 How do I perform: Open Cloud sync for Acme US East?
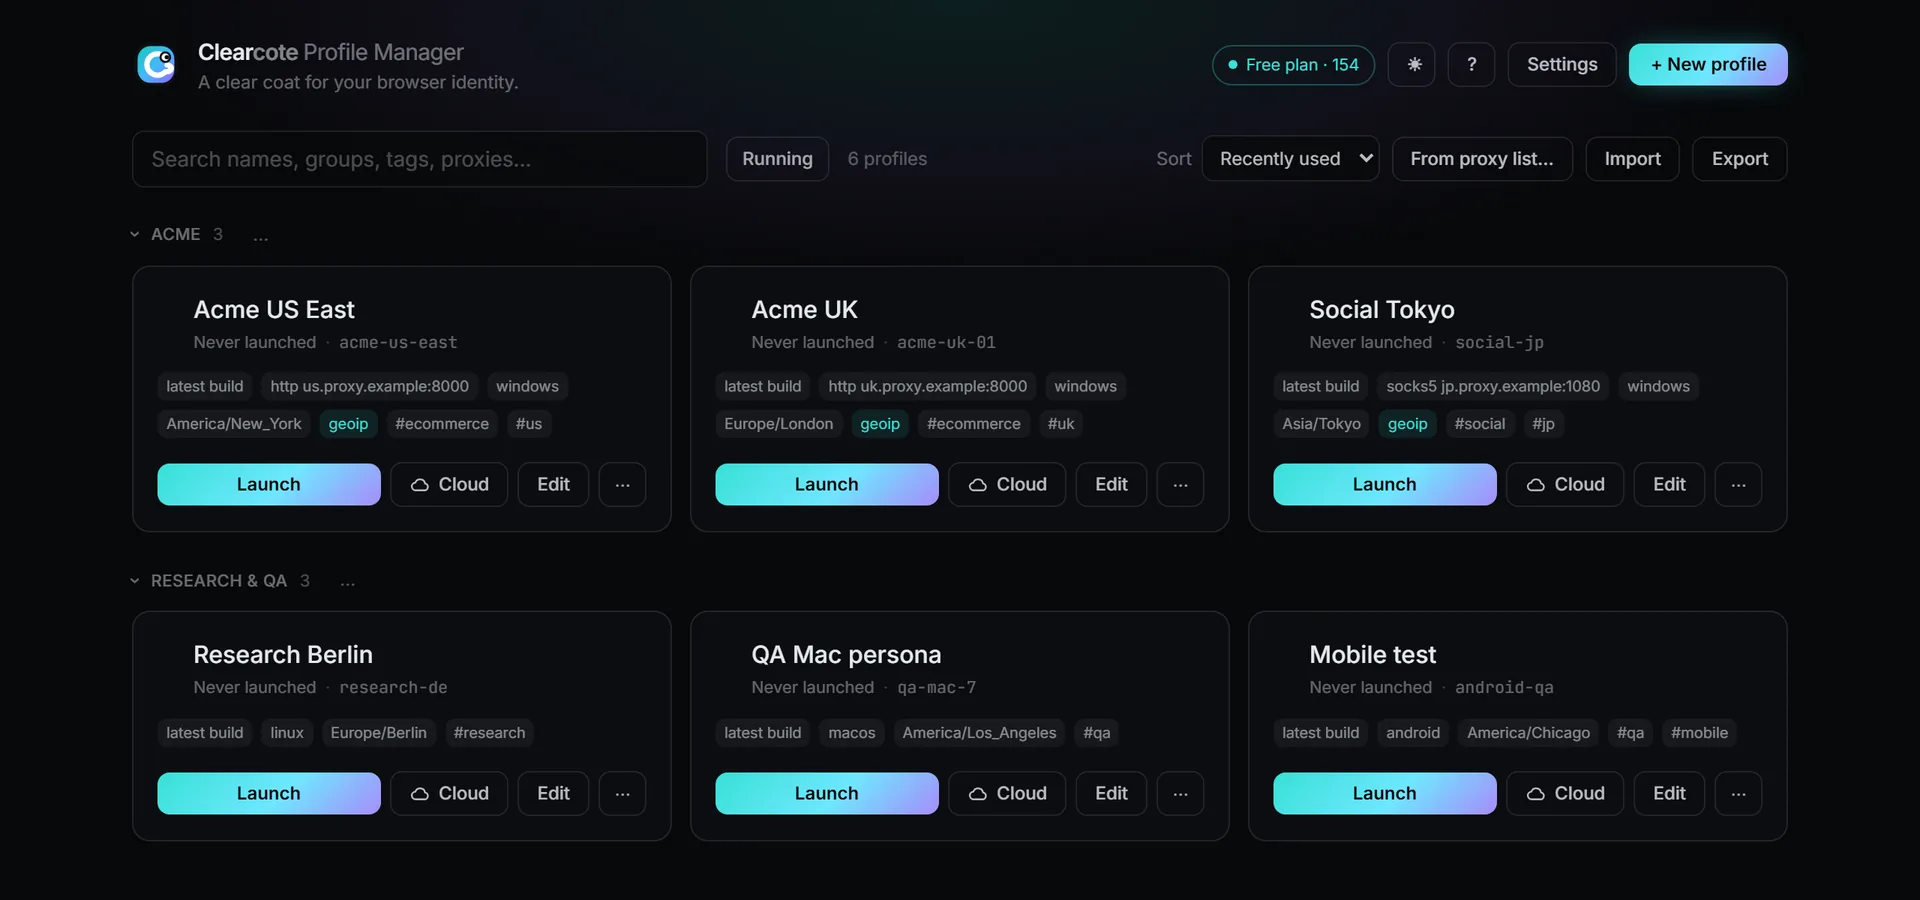point(449,484)
